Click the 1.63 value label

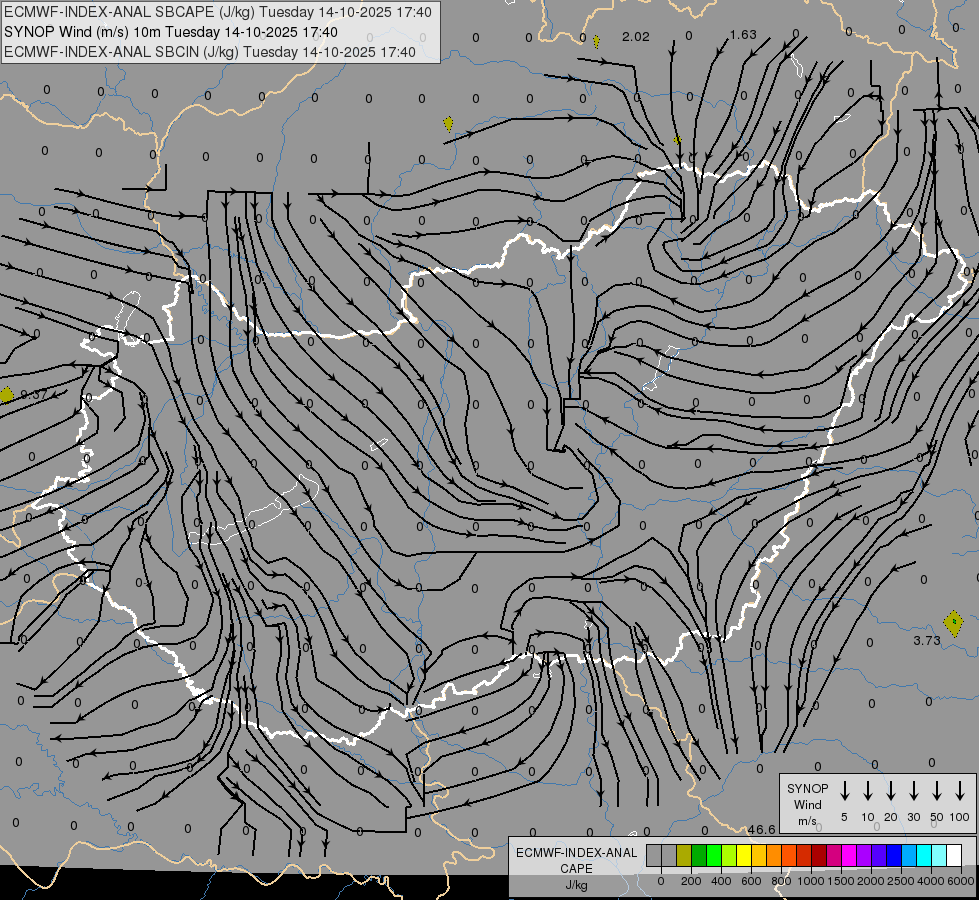pos(743,35)
